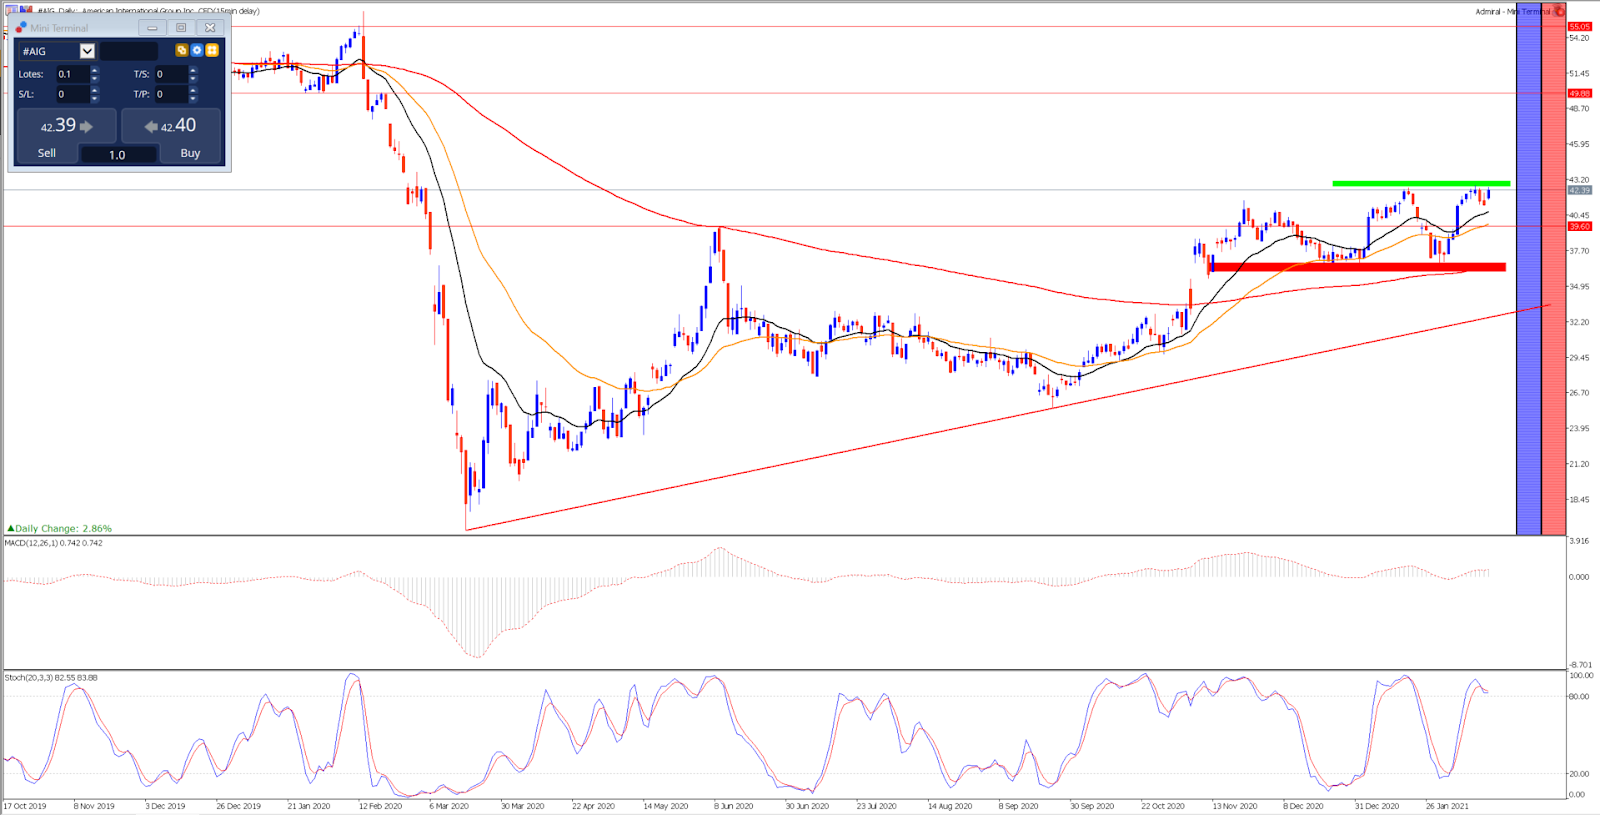Click the 1.0 spread field between Sell and Buy
This screenshot has height=815, width=1600.
click(118, 155)
